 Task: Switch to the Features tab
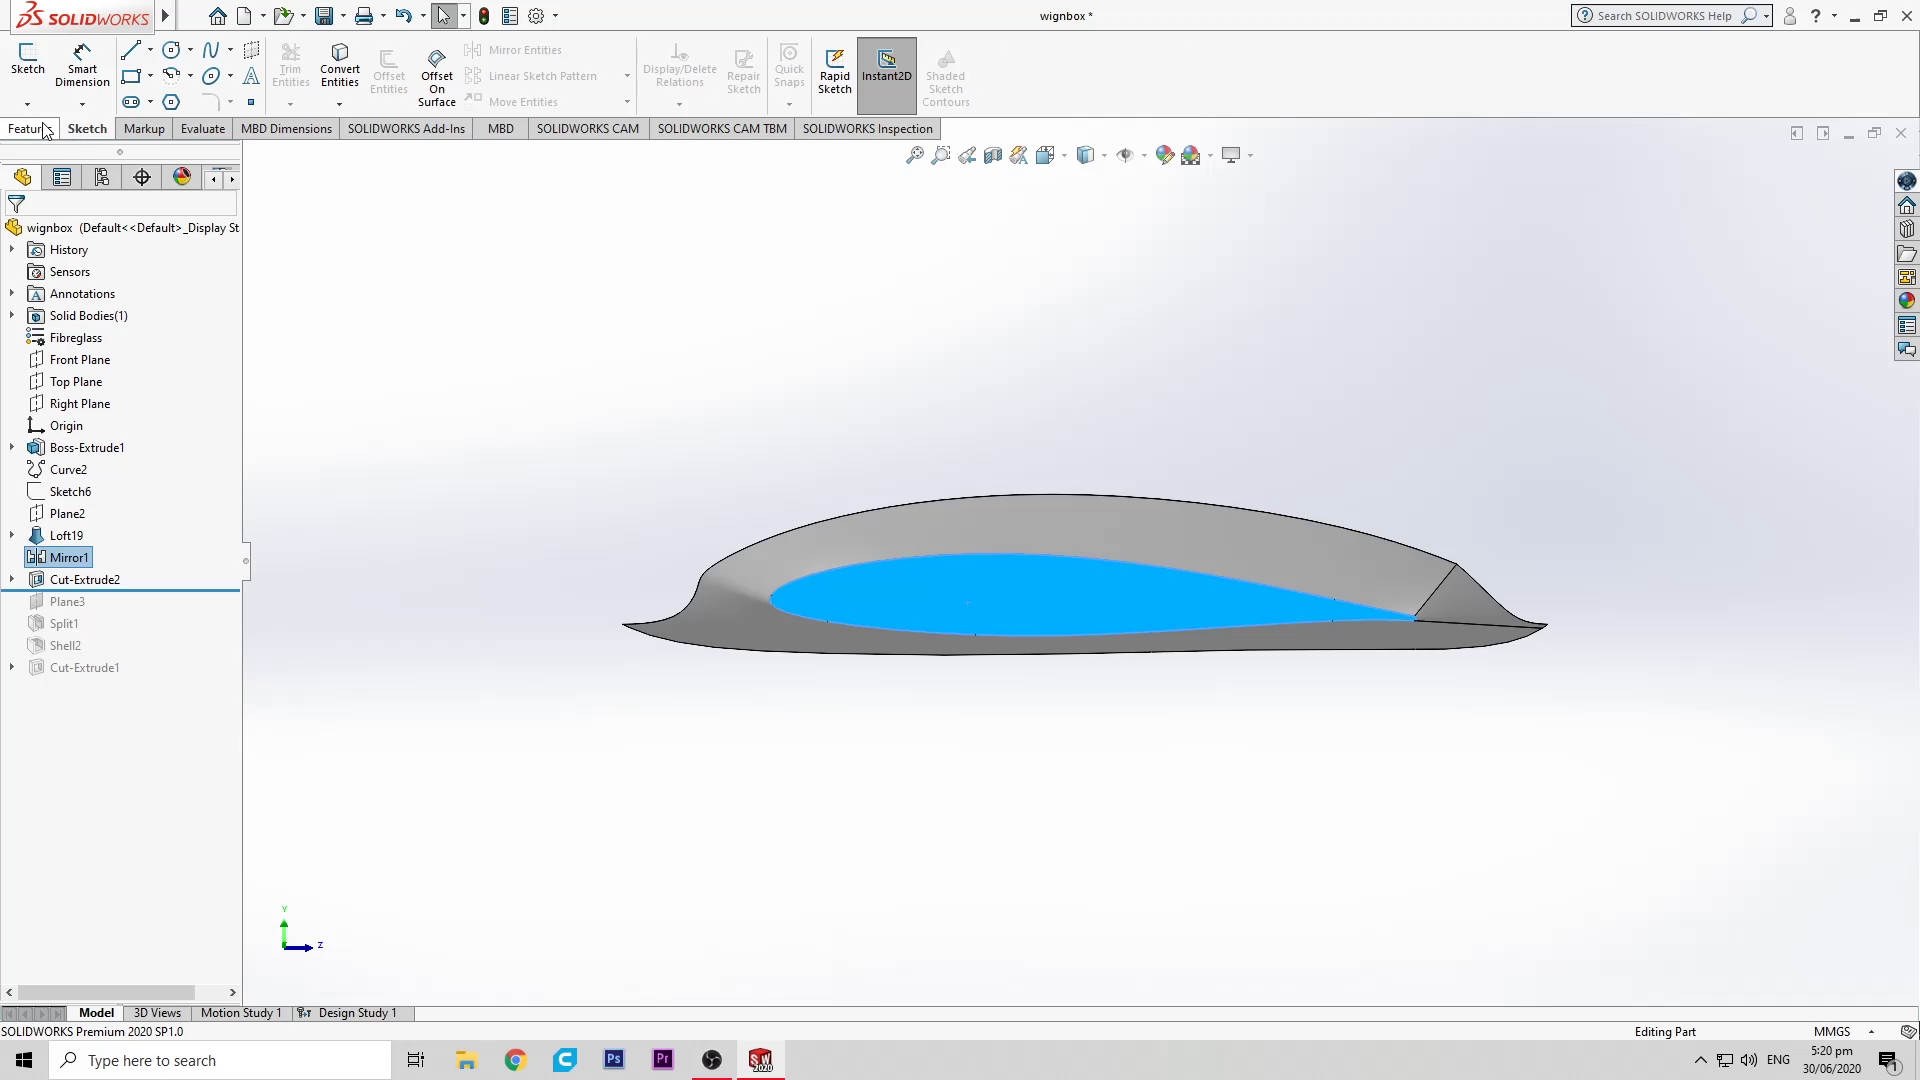29,128
